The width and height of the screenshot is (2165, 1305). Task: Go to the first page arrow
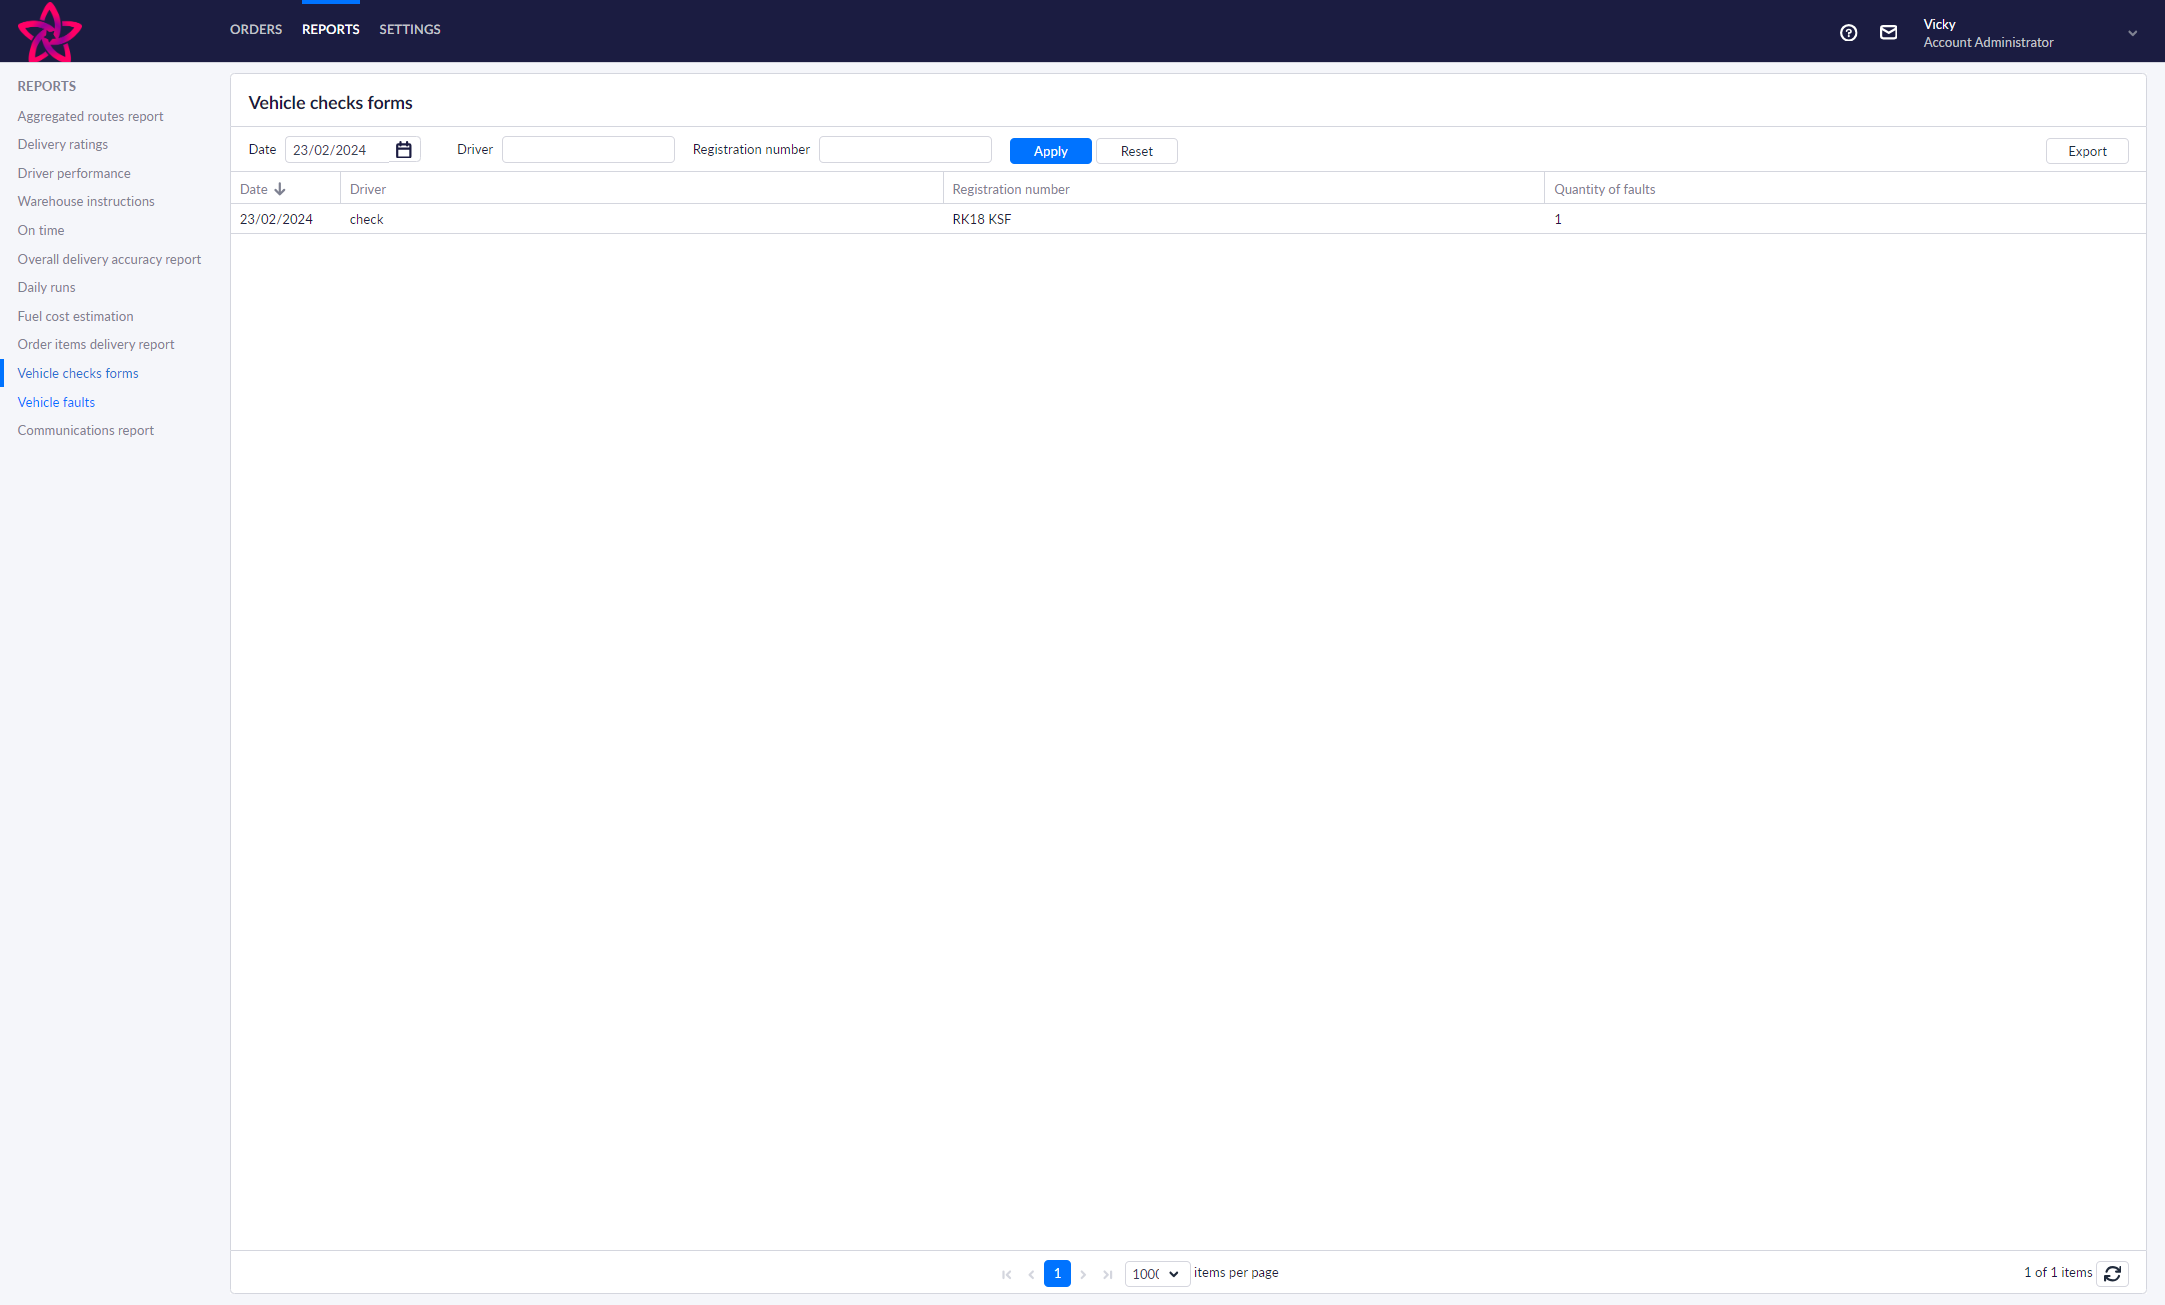[x=1006, y=1274]
